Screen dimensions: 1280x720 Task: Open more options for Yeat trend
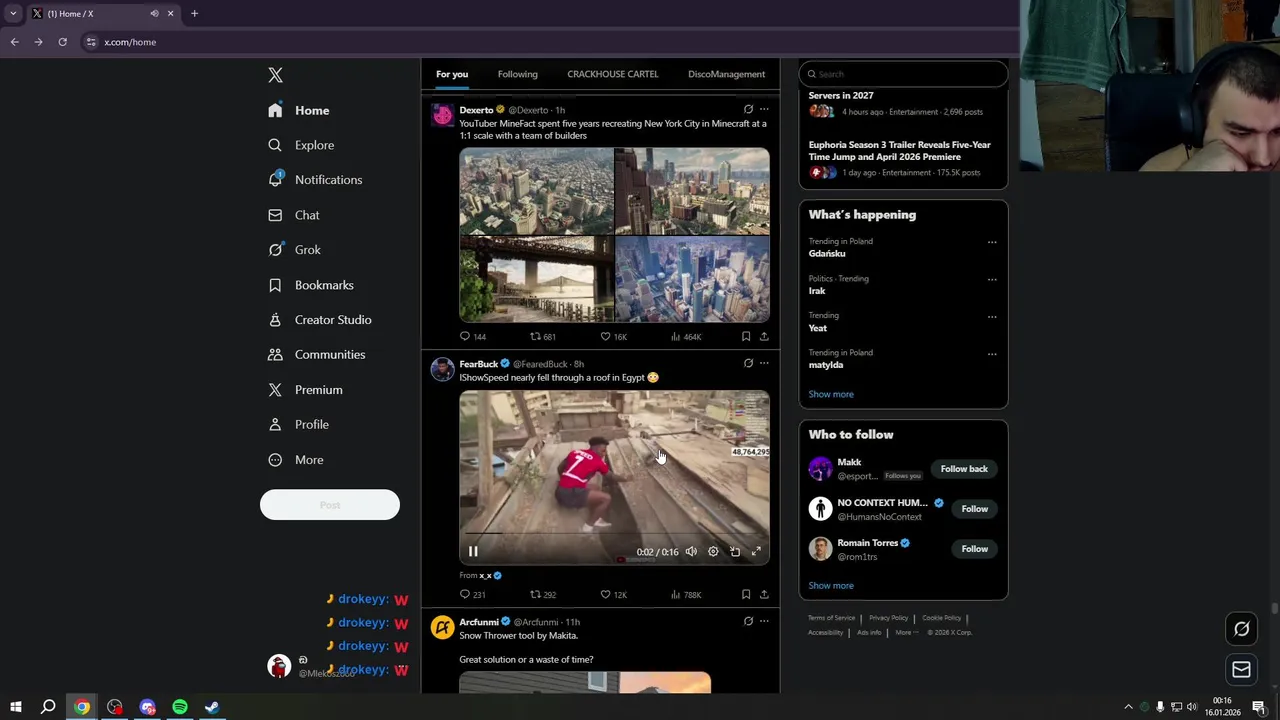tap(992, 316)
